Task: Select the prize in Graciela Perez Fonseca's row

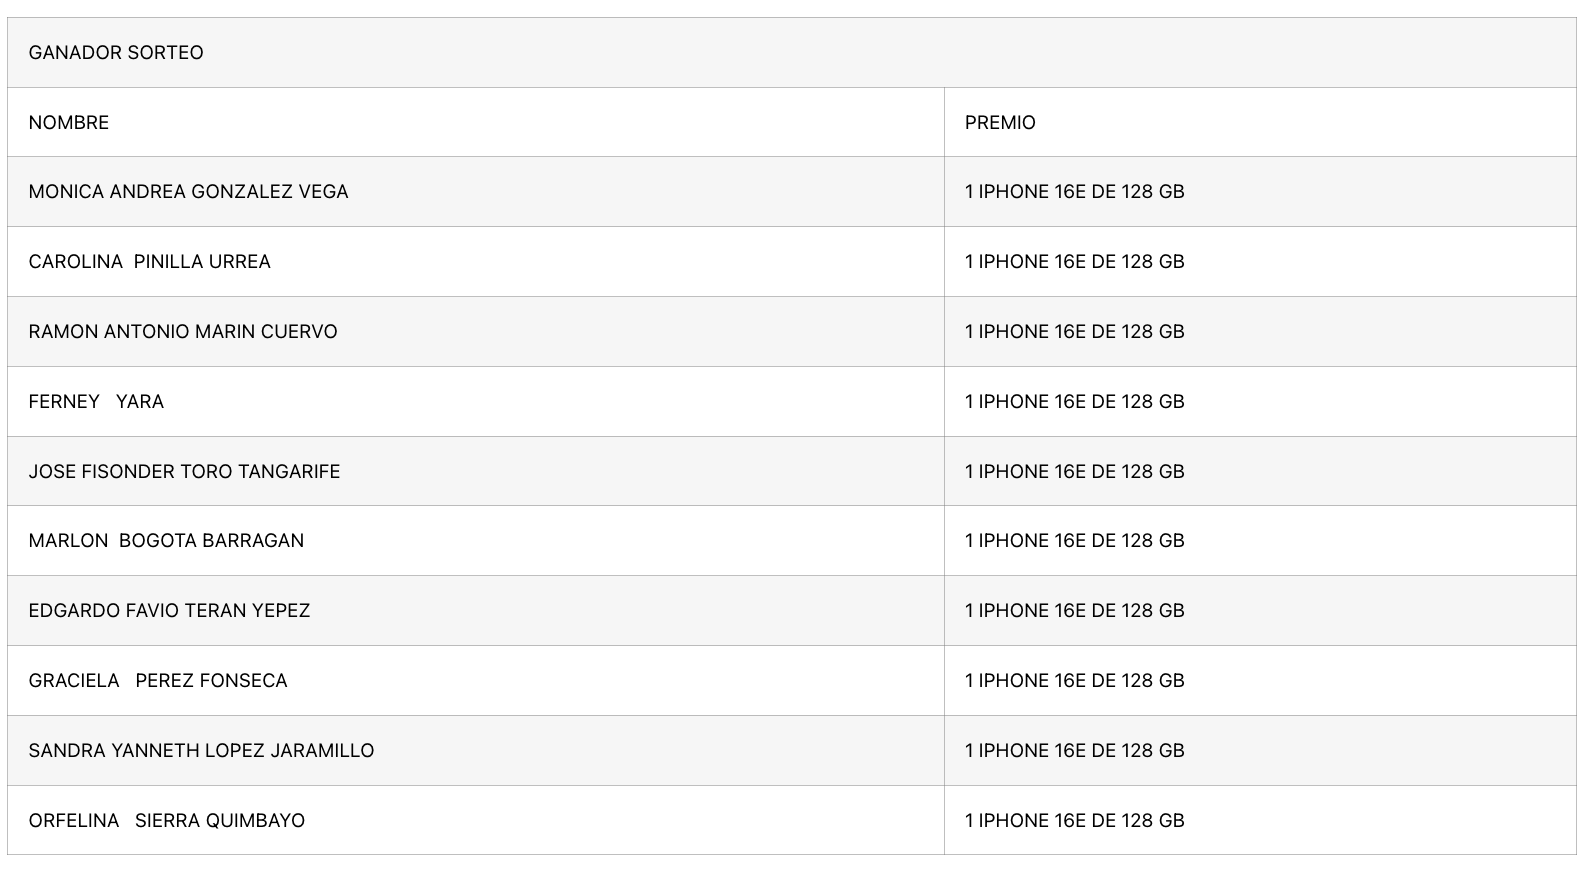Action: click(x=1074, y=681)
